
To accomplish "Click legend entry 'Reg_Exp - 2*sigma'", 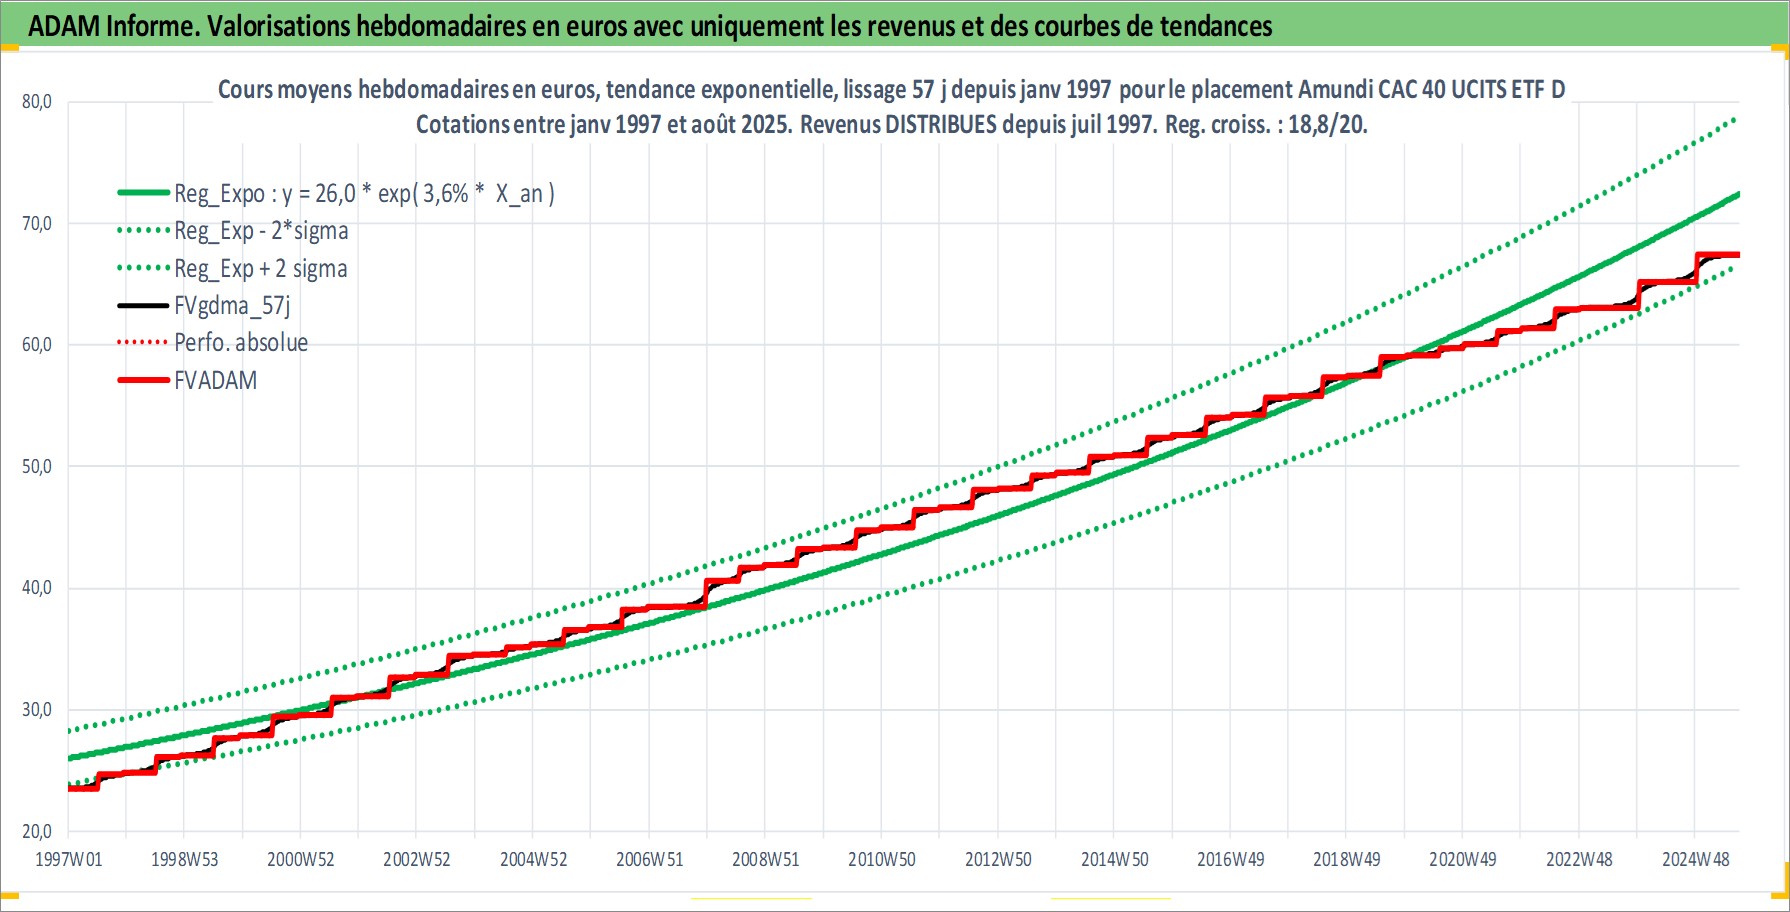I will coord(261,231).
